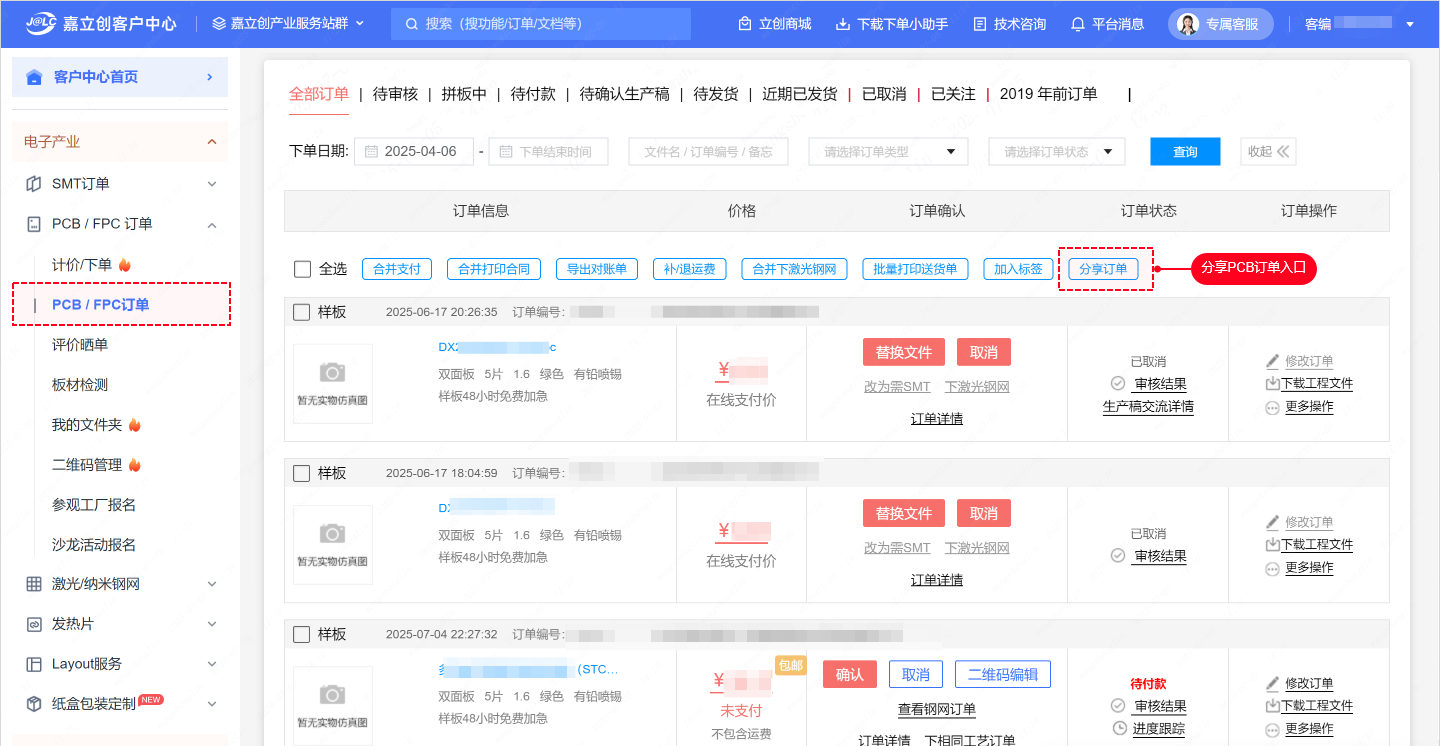Image resolution: width=1440 pixels, height=746 pixels.
Task: Click the 下单日期 start date field
Action: pos(419,152)
